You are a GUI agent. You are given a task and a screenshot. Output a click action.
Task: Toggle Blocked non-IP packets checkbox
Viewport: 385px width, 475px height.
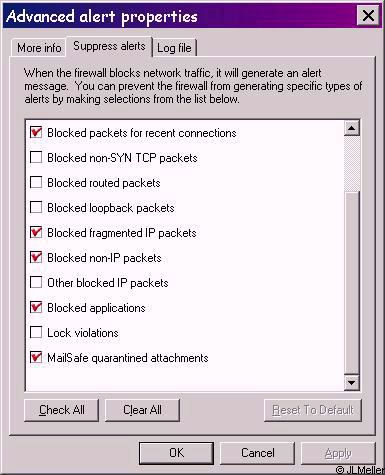[x=36, y=257]
